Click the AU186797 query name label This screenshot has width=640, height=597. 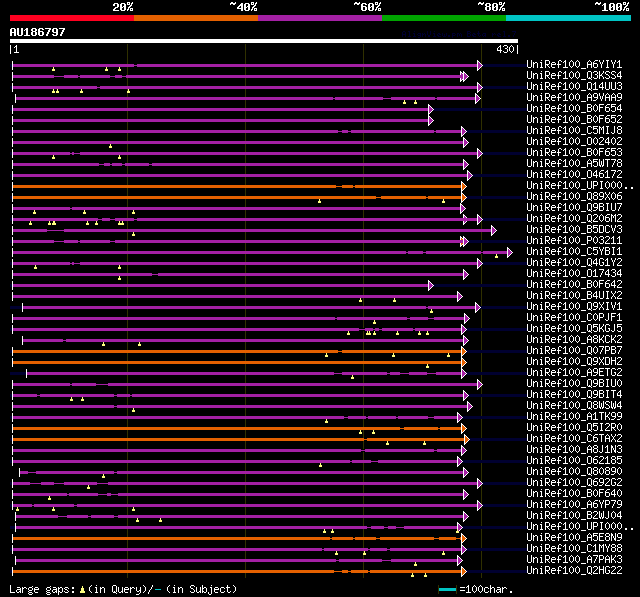[x=38, y=32]
